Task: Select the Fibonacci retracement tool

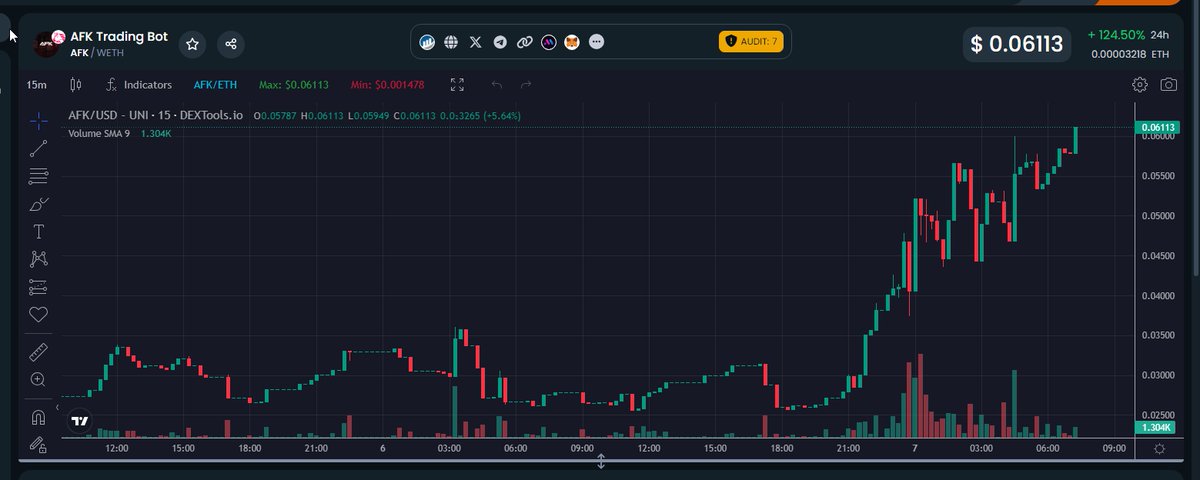Action: [x=39, y=177]
